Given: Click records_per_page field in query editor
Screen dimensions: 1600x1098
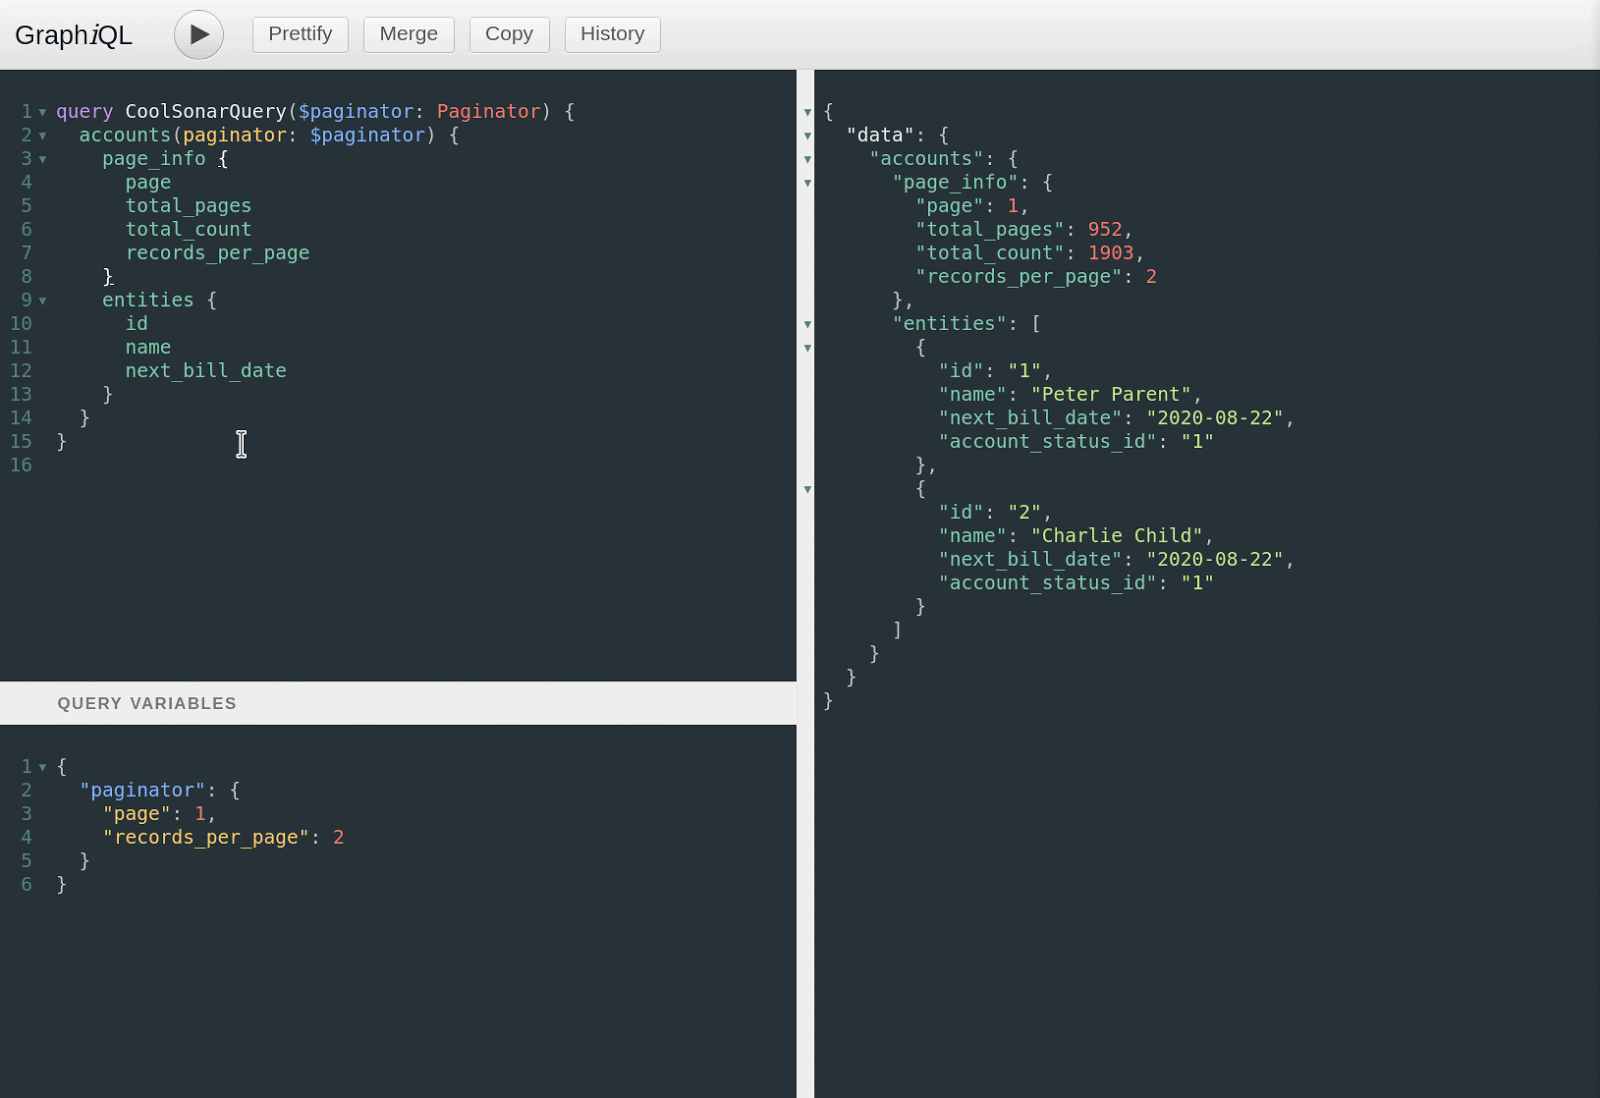Looking at the screenshot, I should (217, 252).
